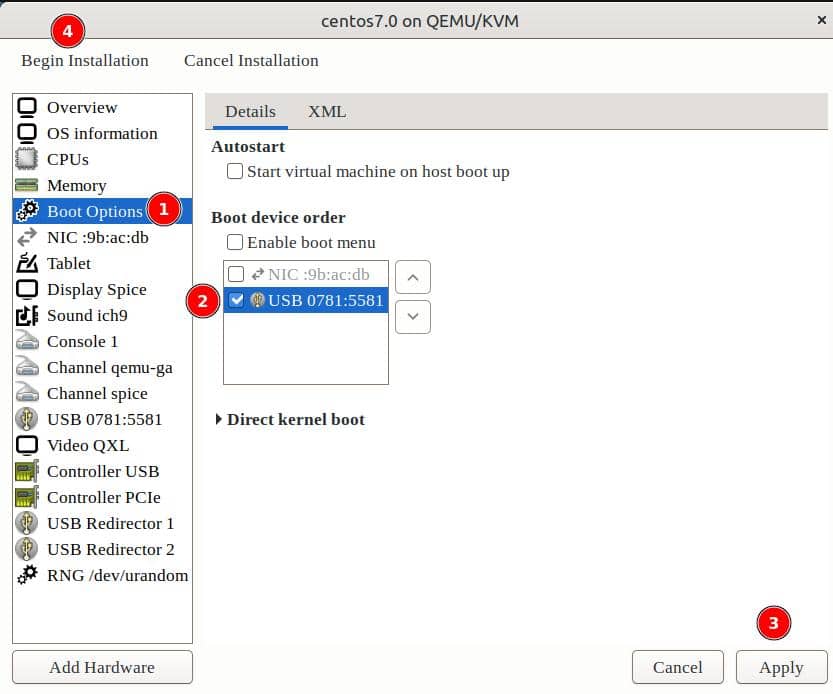This screenshot has height=694, width=833.
Task: Click the USB icon in boot order list
Action: [x=258, y=300]
